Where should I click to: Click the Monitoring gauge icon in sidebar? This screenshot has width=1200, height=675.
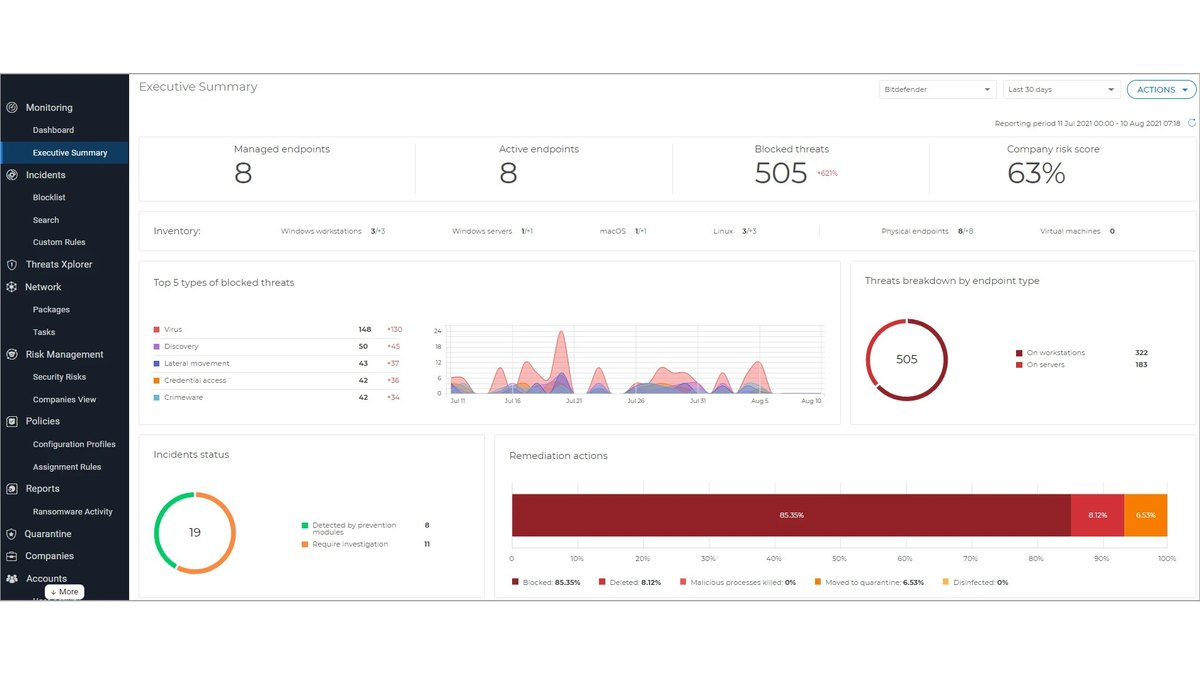pyautogui.click(x=12, y=107)
